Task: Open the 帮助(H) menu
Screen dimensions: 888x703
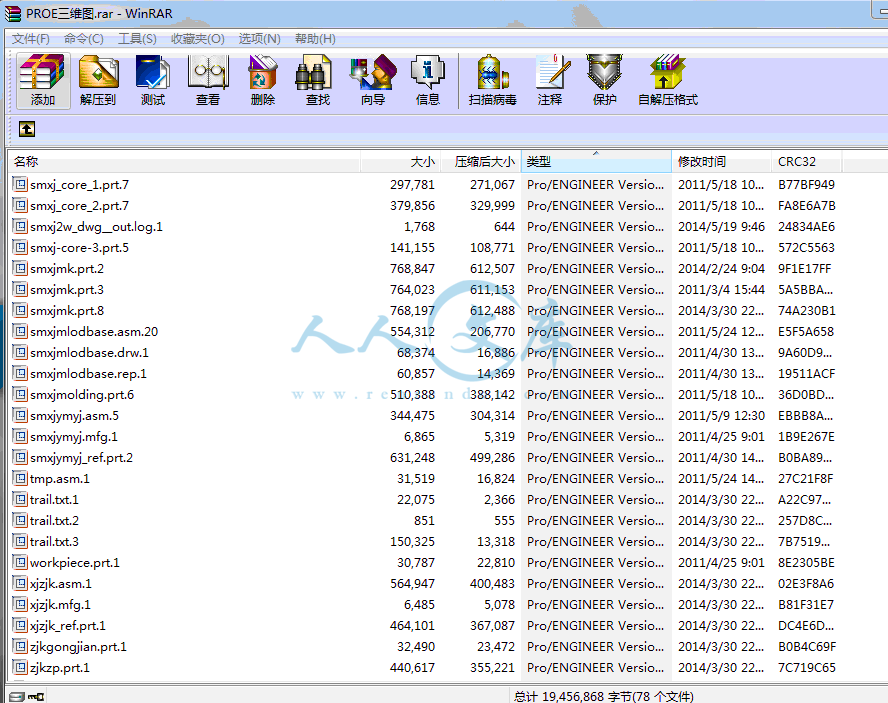Action: 315,39
